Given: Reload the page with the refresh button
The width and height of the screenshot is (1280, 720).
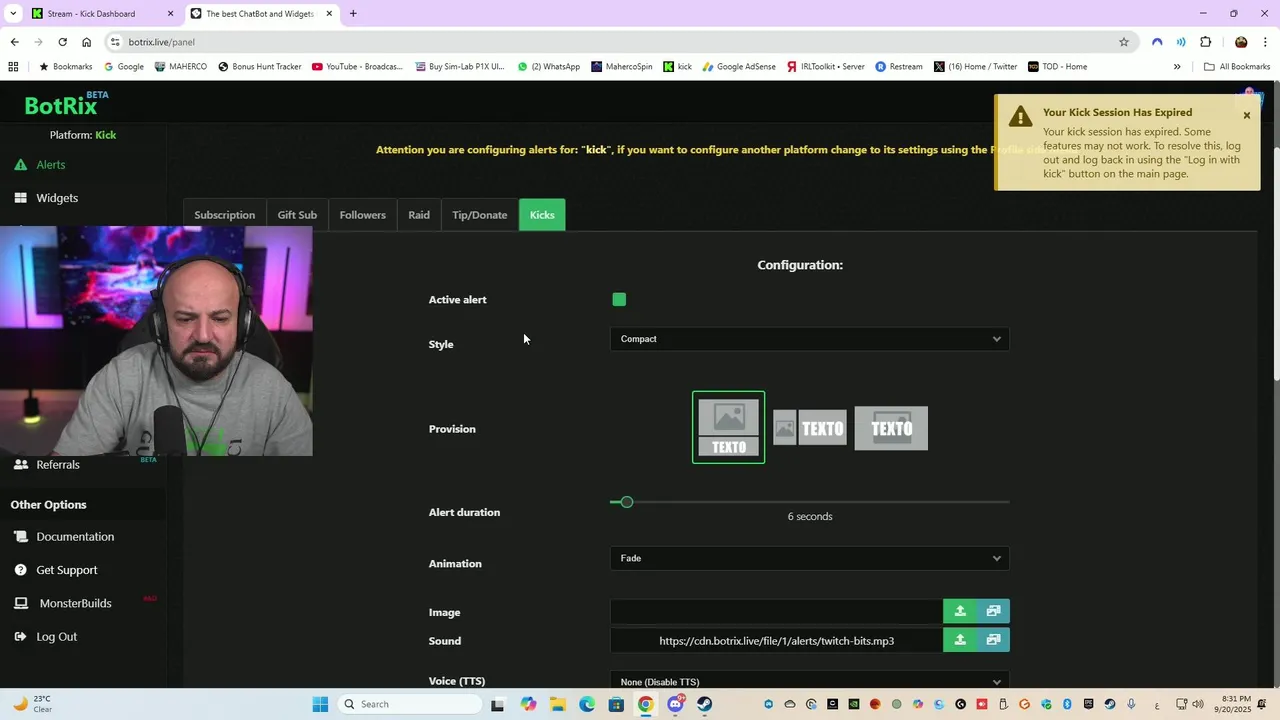Looking at the screenshot, I should point(62,42).
